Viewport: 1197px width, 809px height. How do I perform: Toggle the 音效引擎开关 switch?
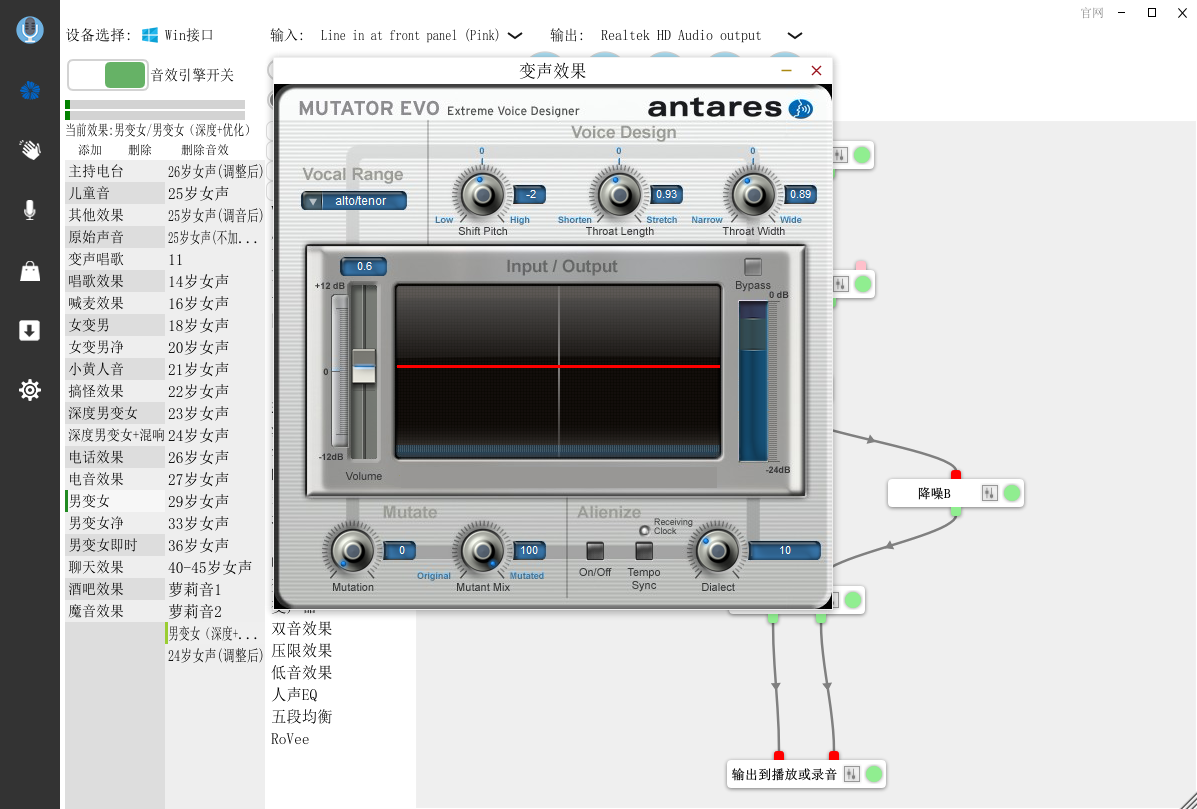point(107,75)
